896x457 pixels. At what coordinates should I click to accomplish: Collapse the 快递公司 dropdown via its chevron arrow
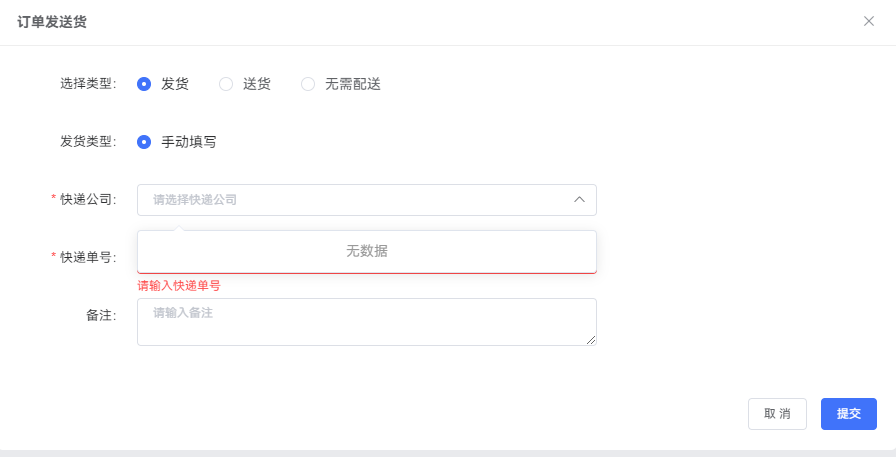tap(579, 200)
